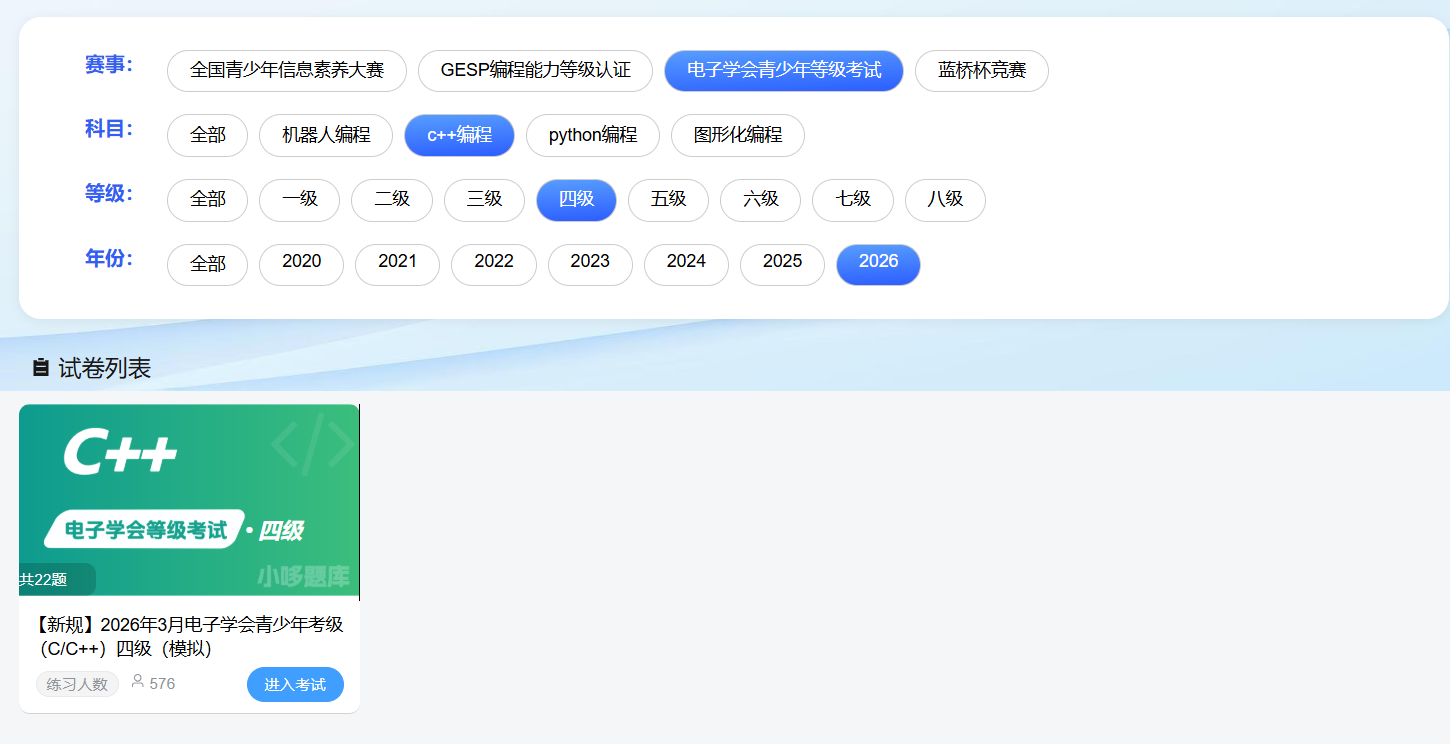Pick 三级 in the level row
The image size is (1450, 744).
pos(484,200)
